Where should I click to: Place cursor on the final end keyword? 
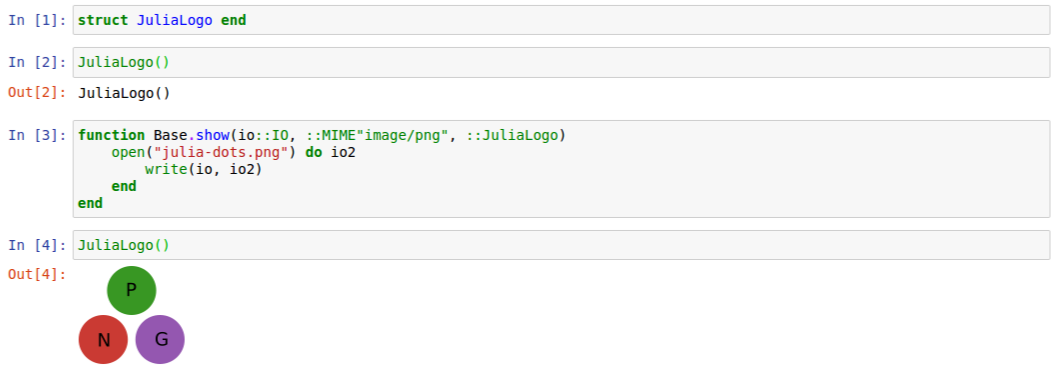pyautogui.click(x=90, y=203)
